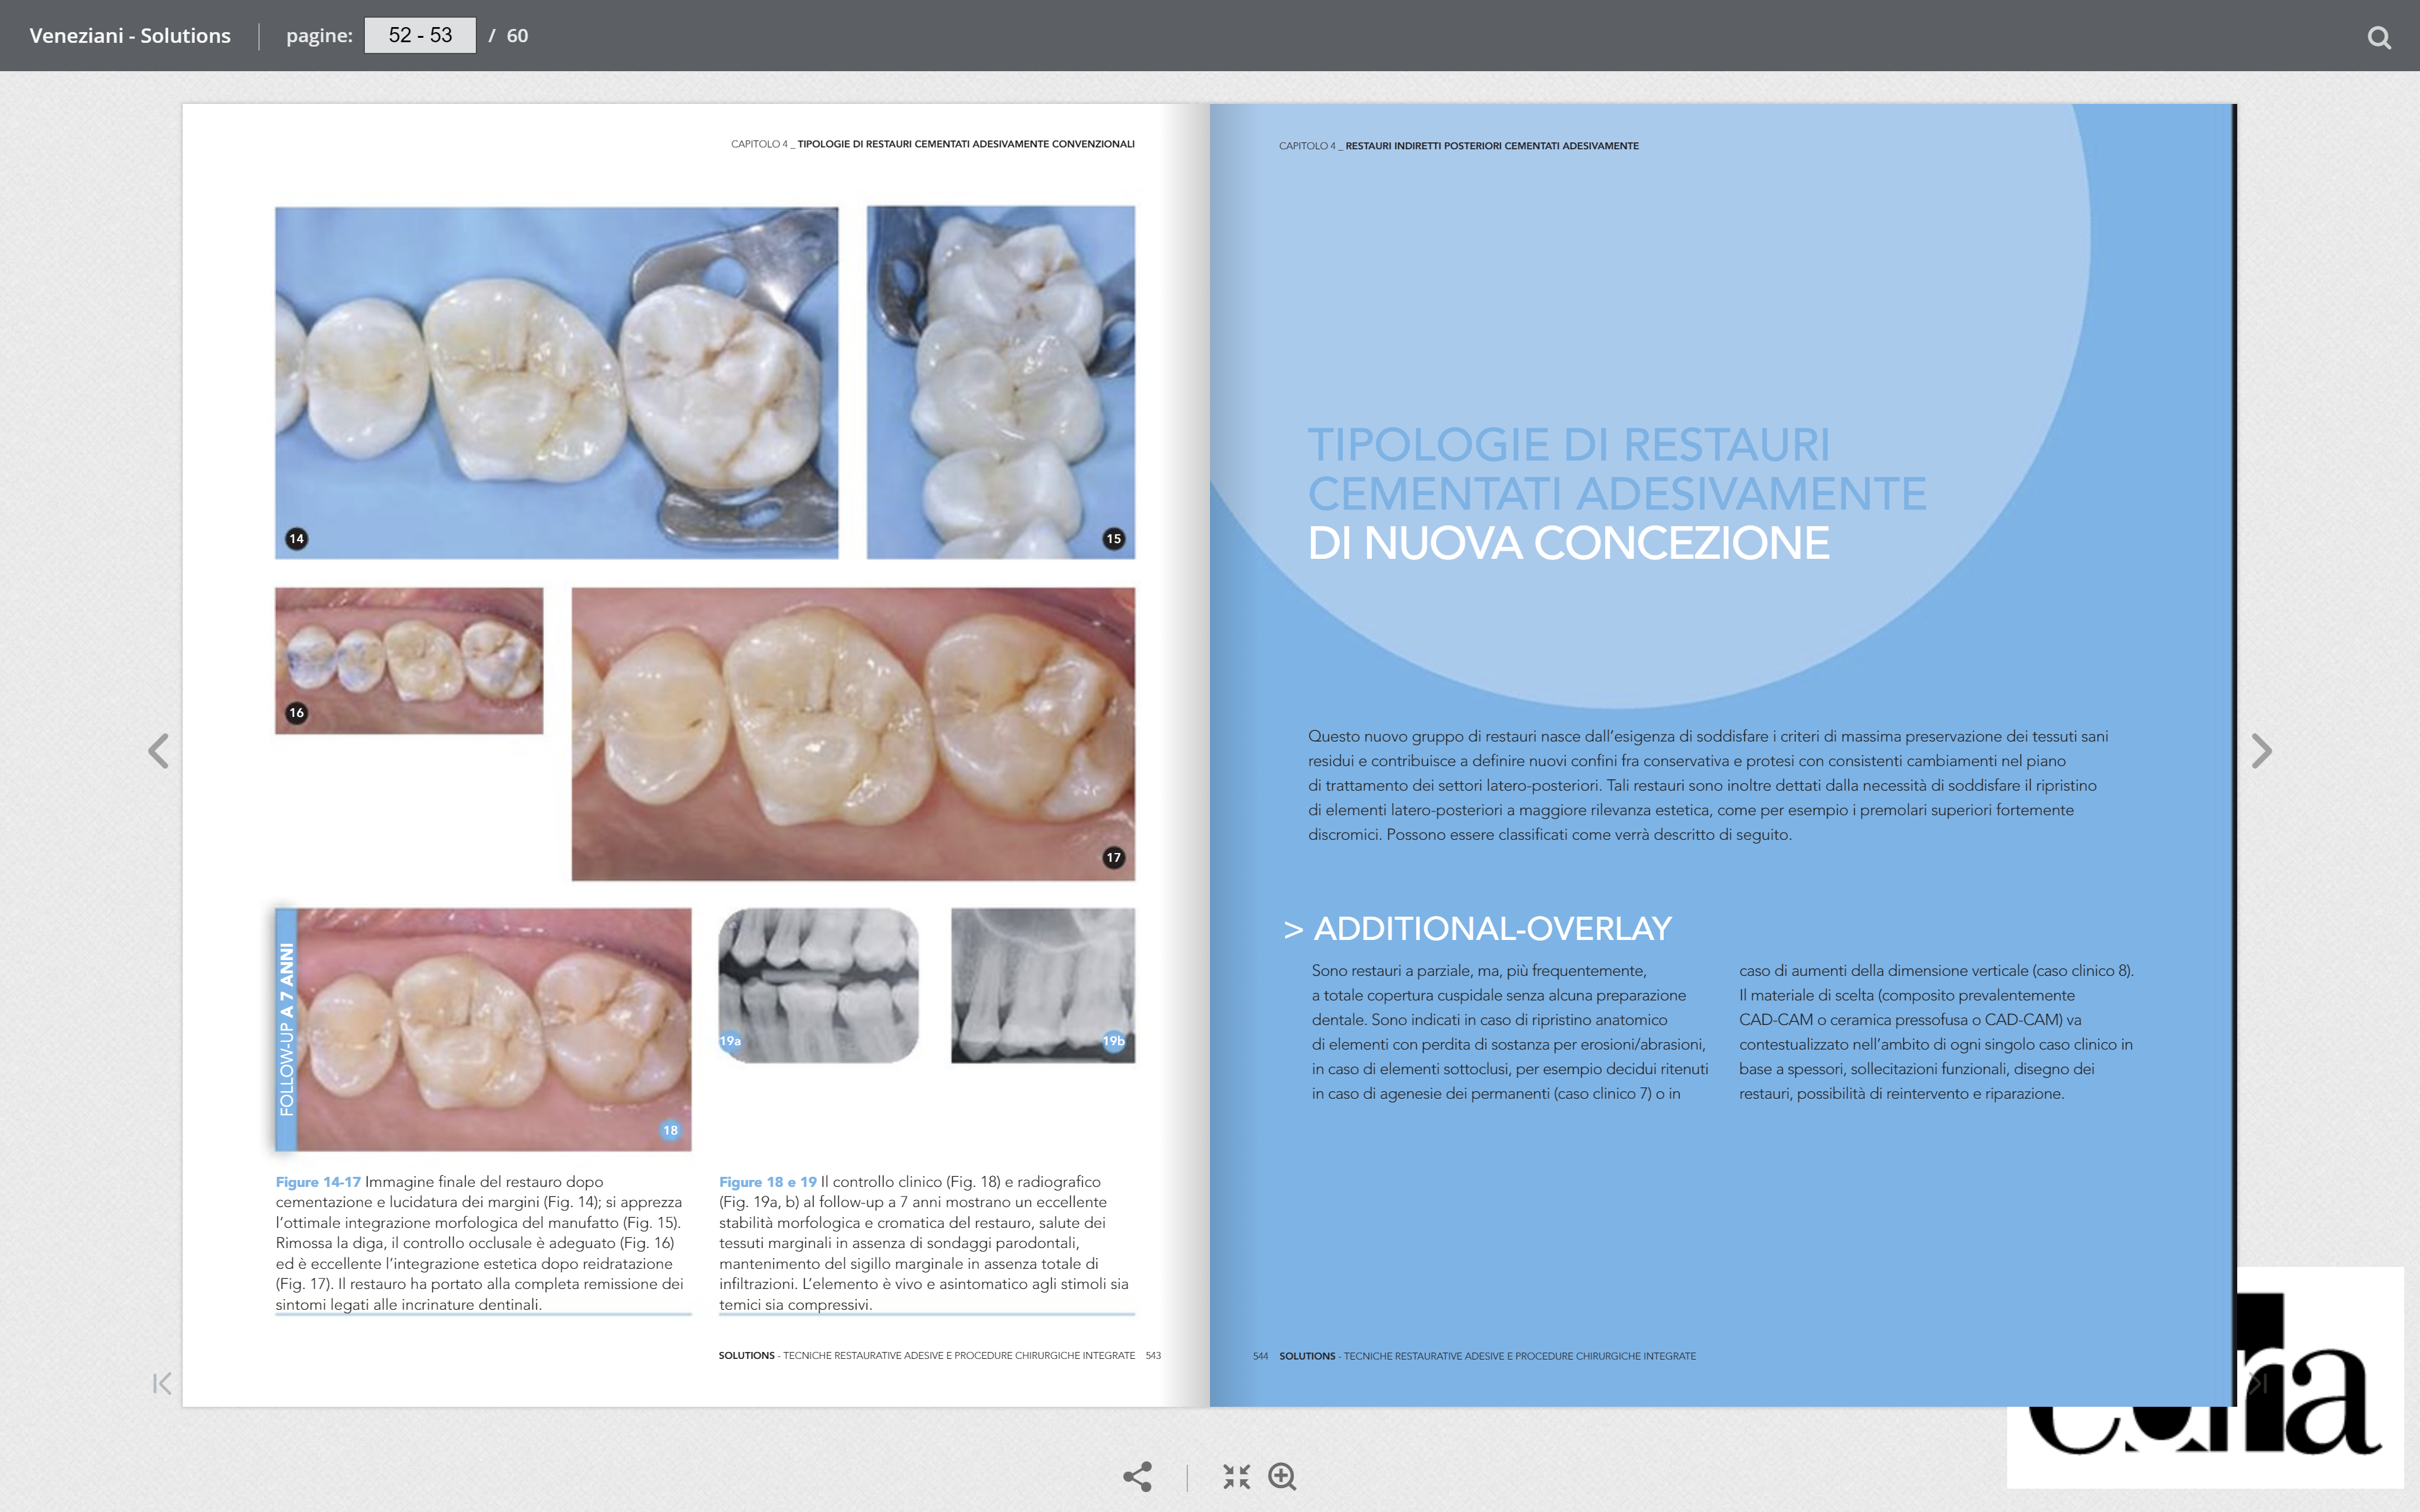This screenshot has width=2420, height=1512.
Task: Exit fullscreen with the collapse arrows icon
Action: click(x=1237, y=1477)
